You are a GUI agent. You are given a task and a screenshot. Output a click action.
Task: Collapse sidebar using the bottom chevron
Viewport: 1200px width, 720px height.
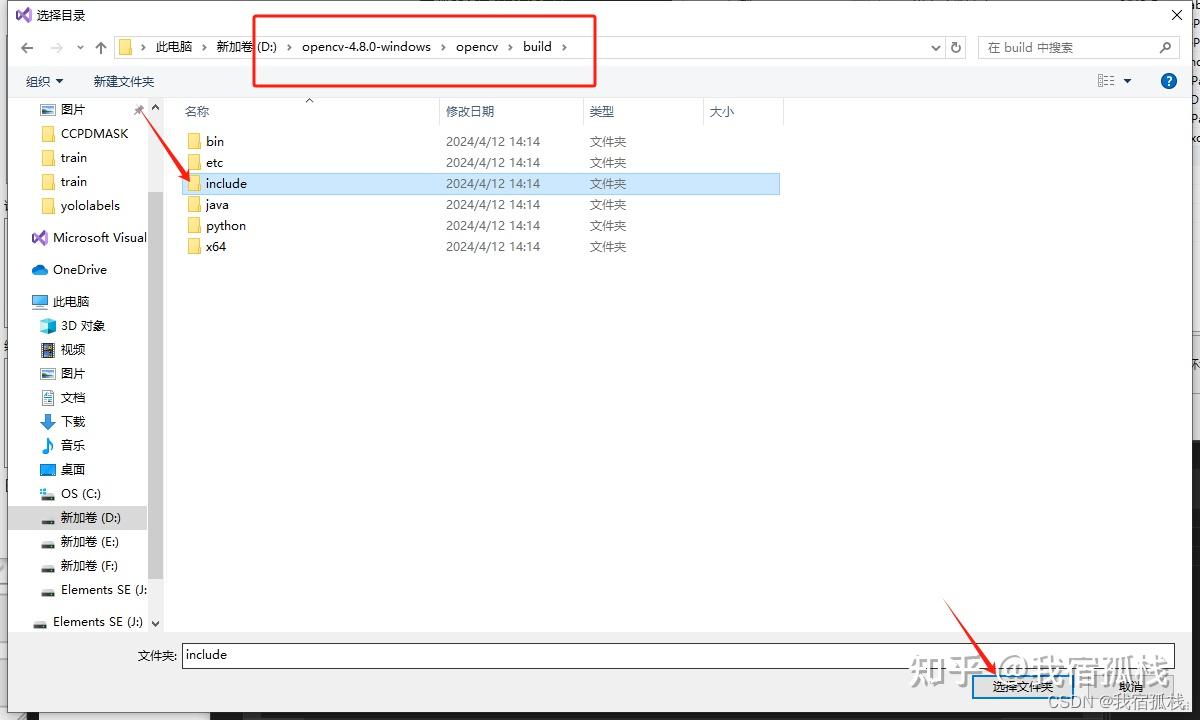[x=155, y=622]
